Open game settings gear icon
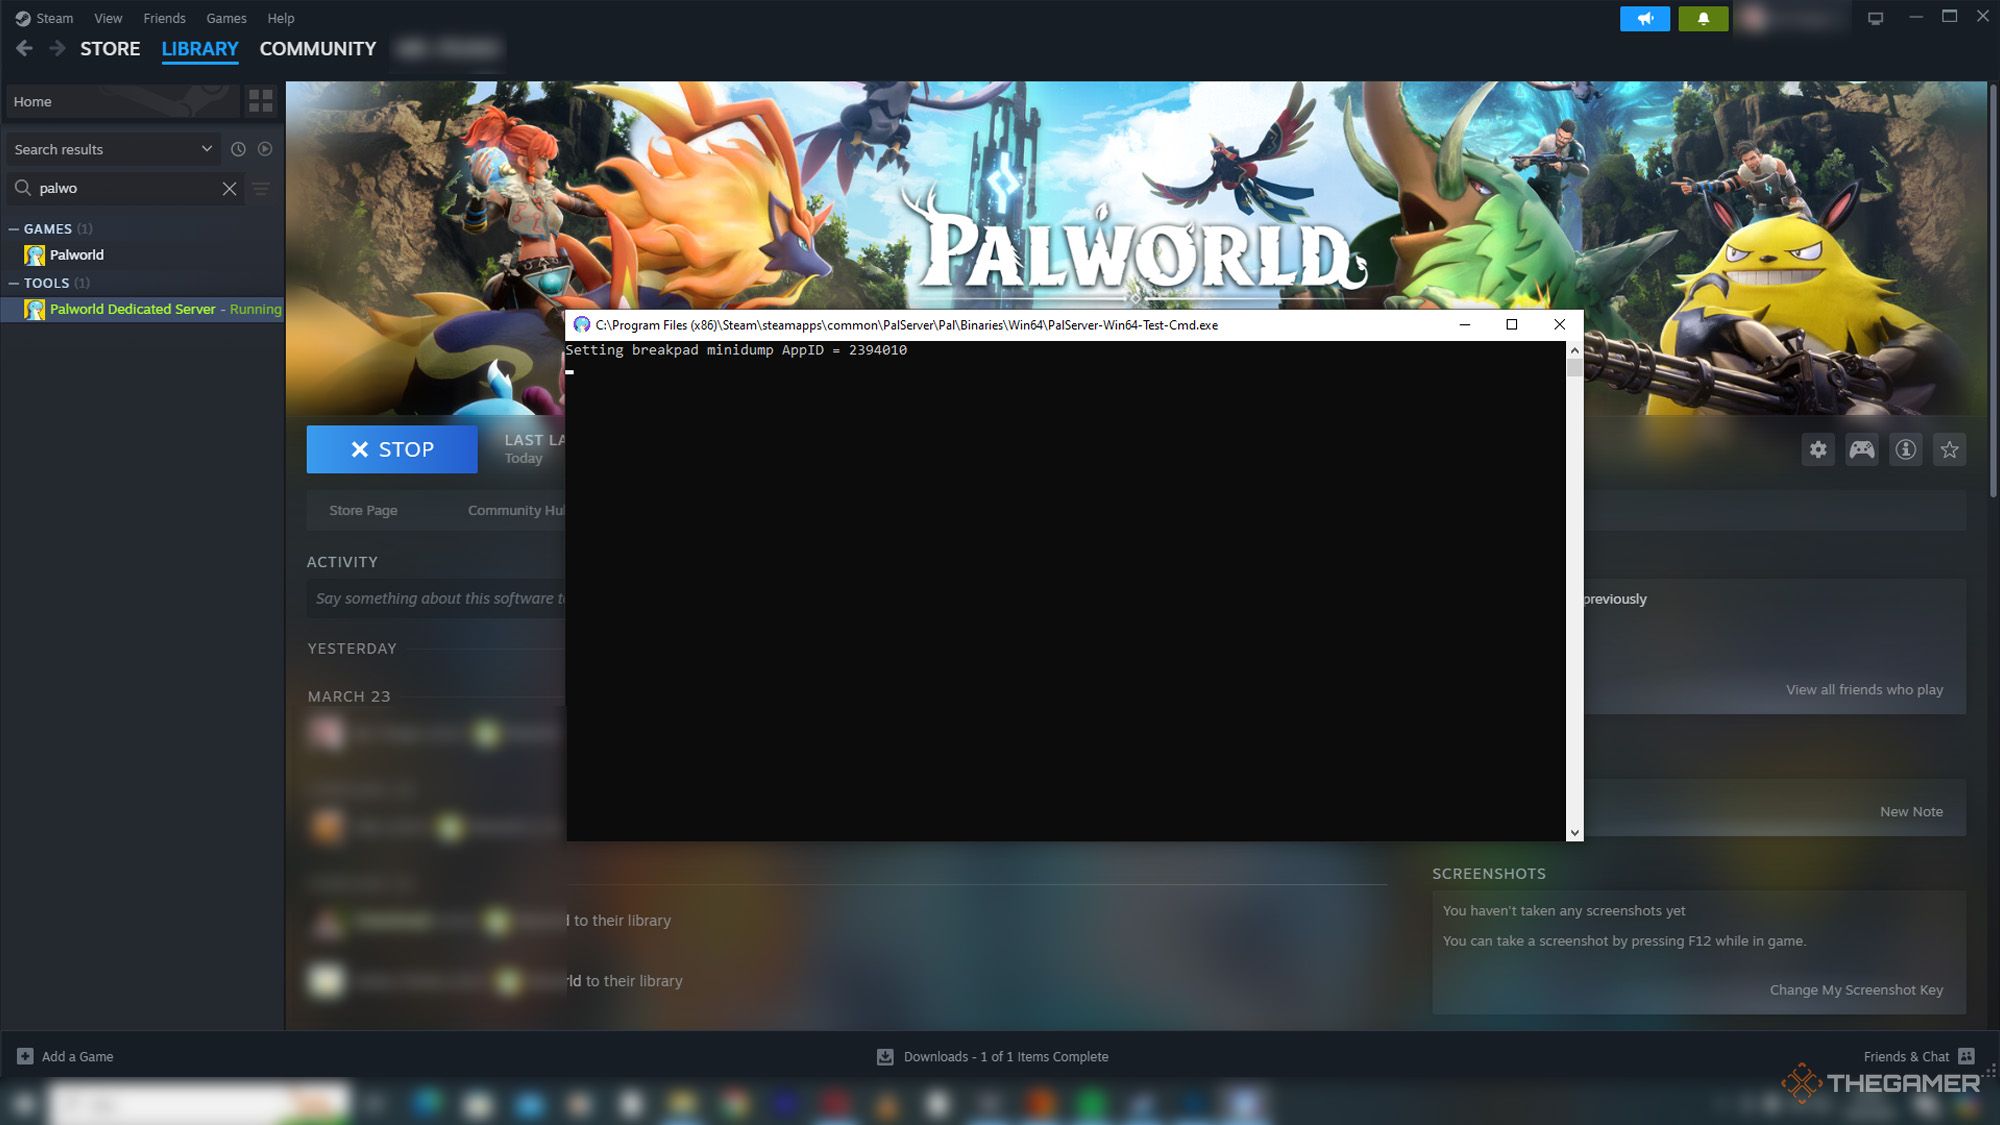2000x1125 pixels. pyautogui.click(x=1818, y=449)
